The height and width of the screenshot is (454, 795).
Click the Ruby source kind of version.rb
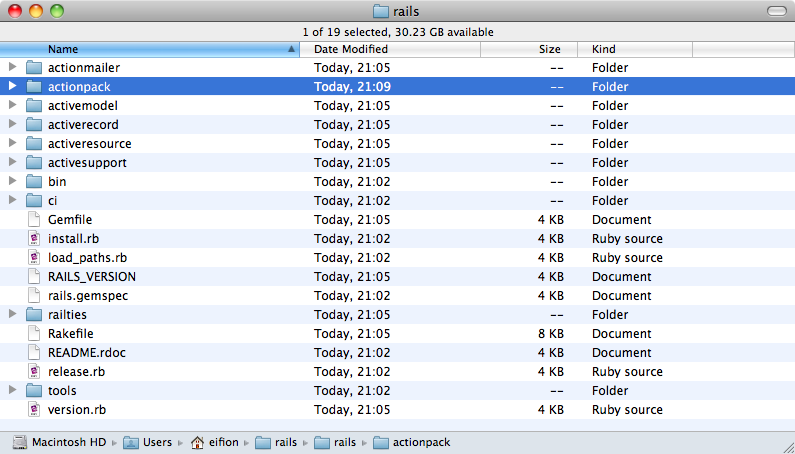(627, 410)
